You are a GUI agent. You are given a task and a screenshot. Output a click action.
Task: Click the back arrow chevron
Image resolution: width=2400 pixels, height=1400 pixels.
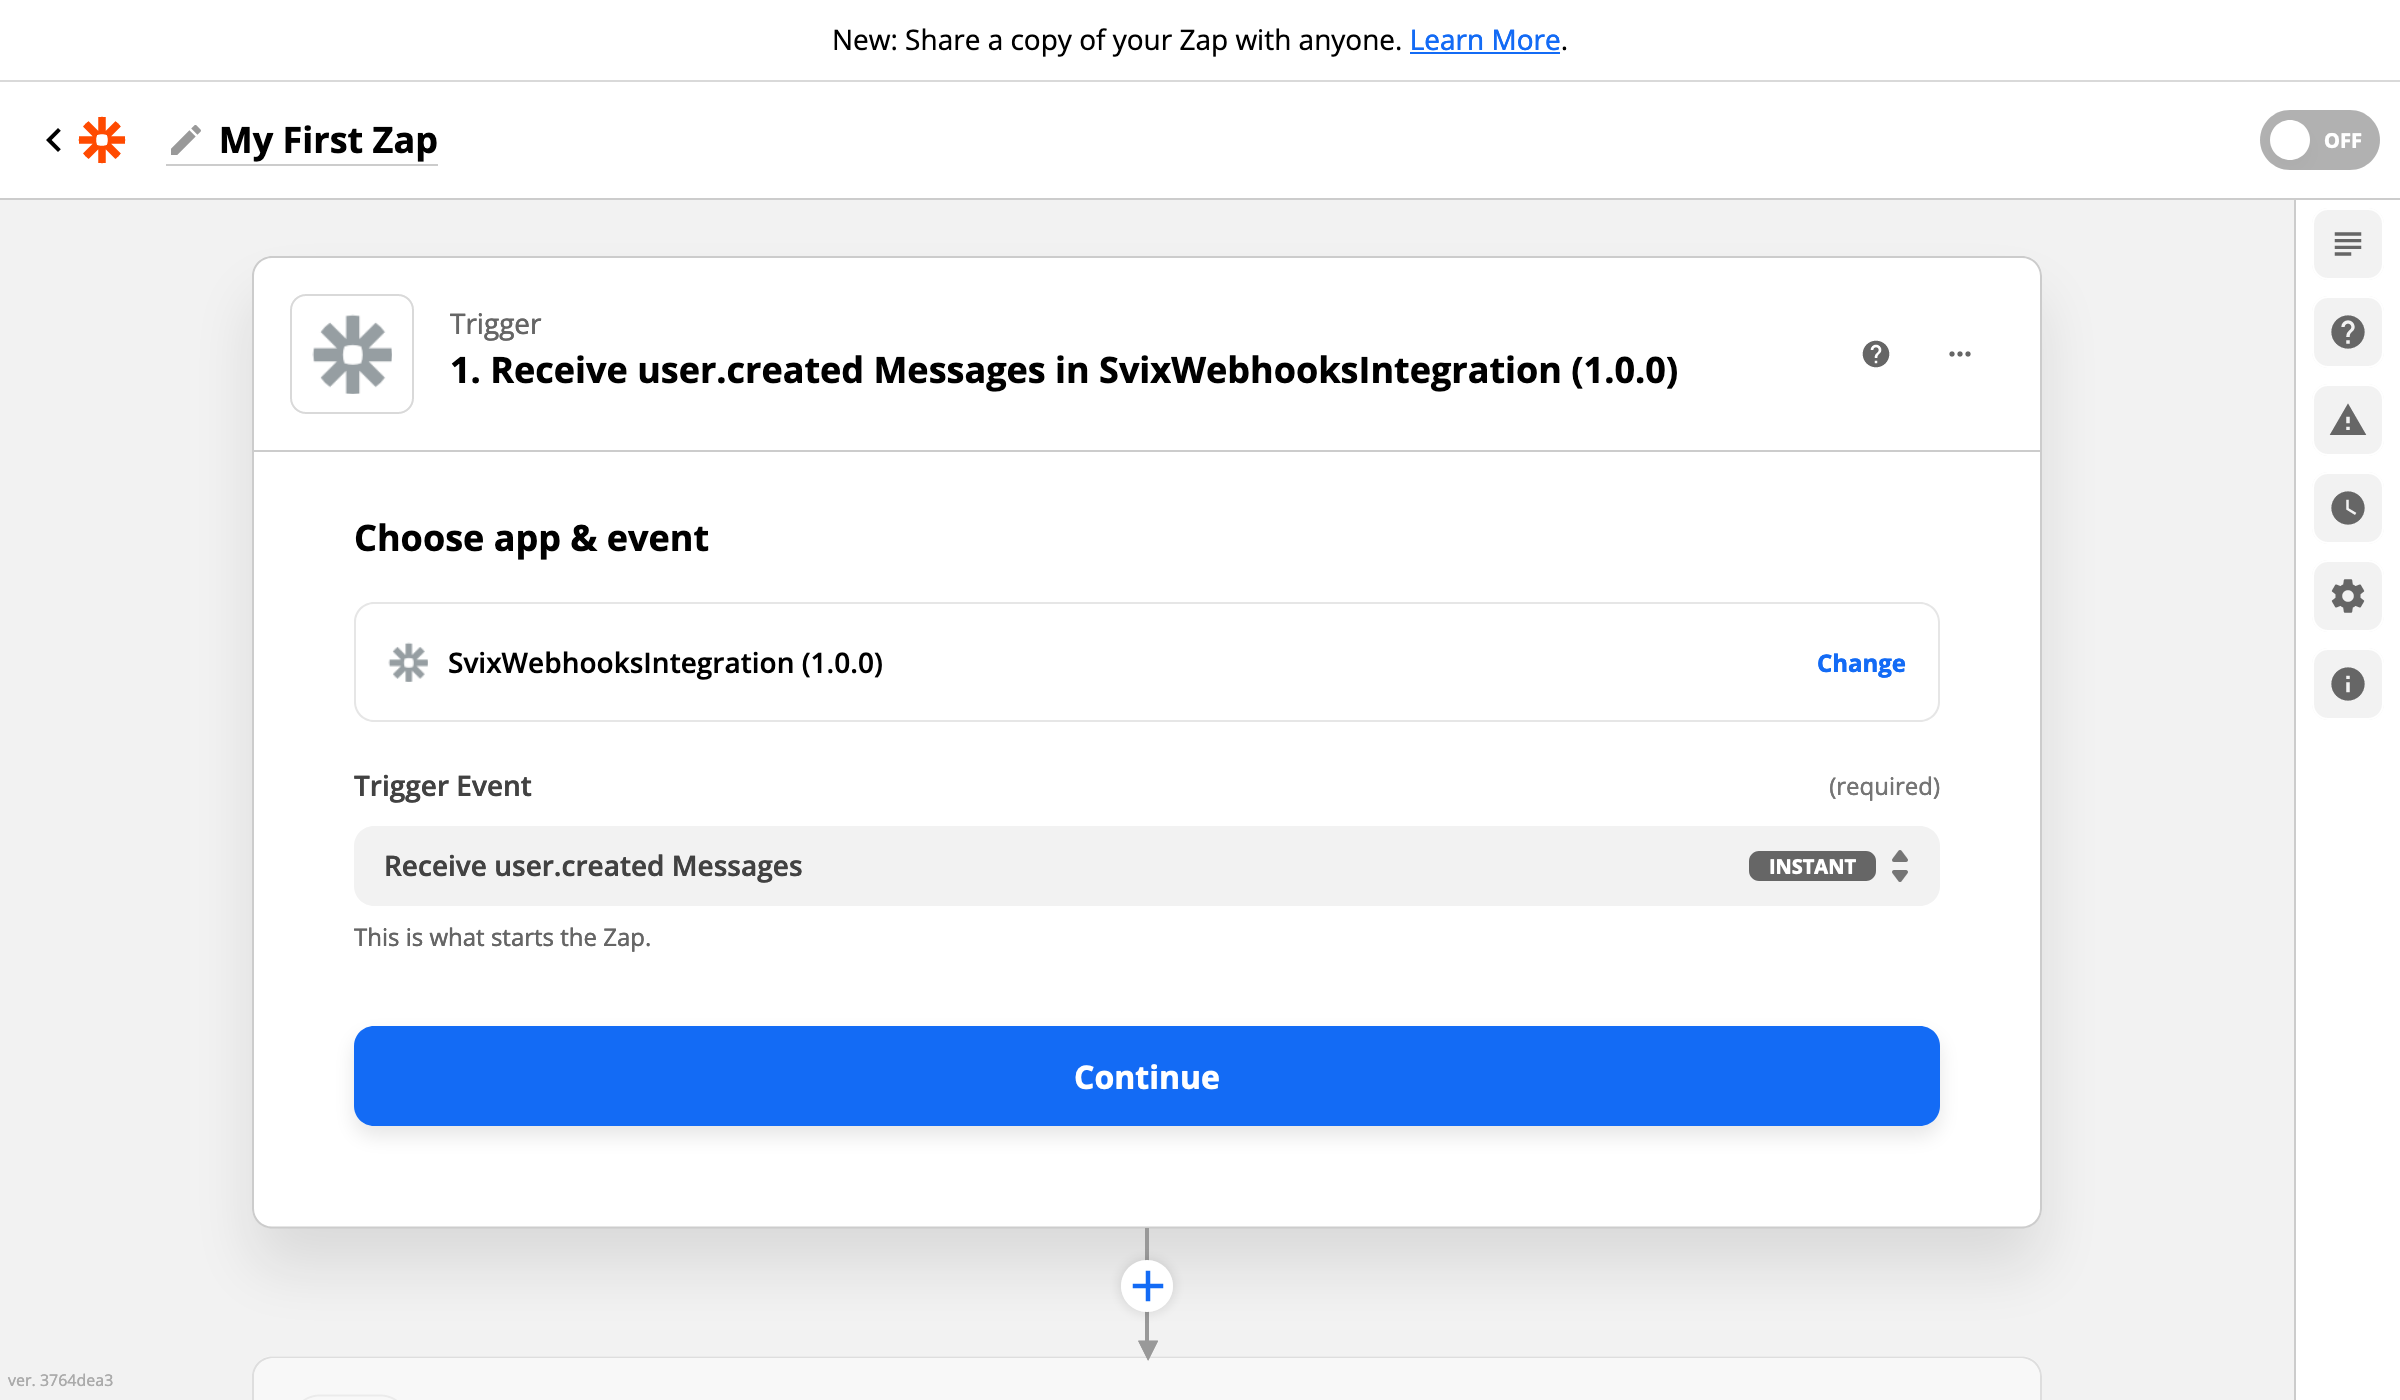[54, 140]
